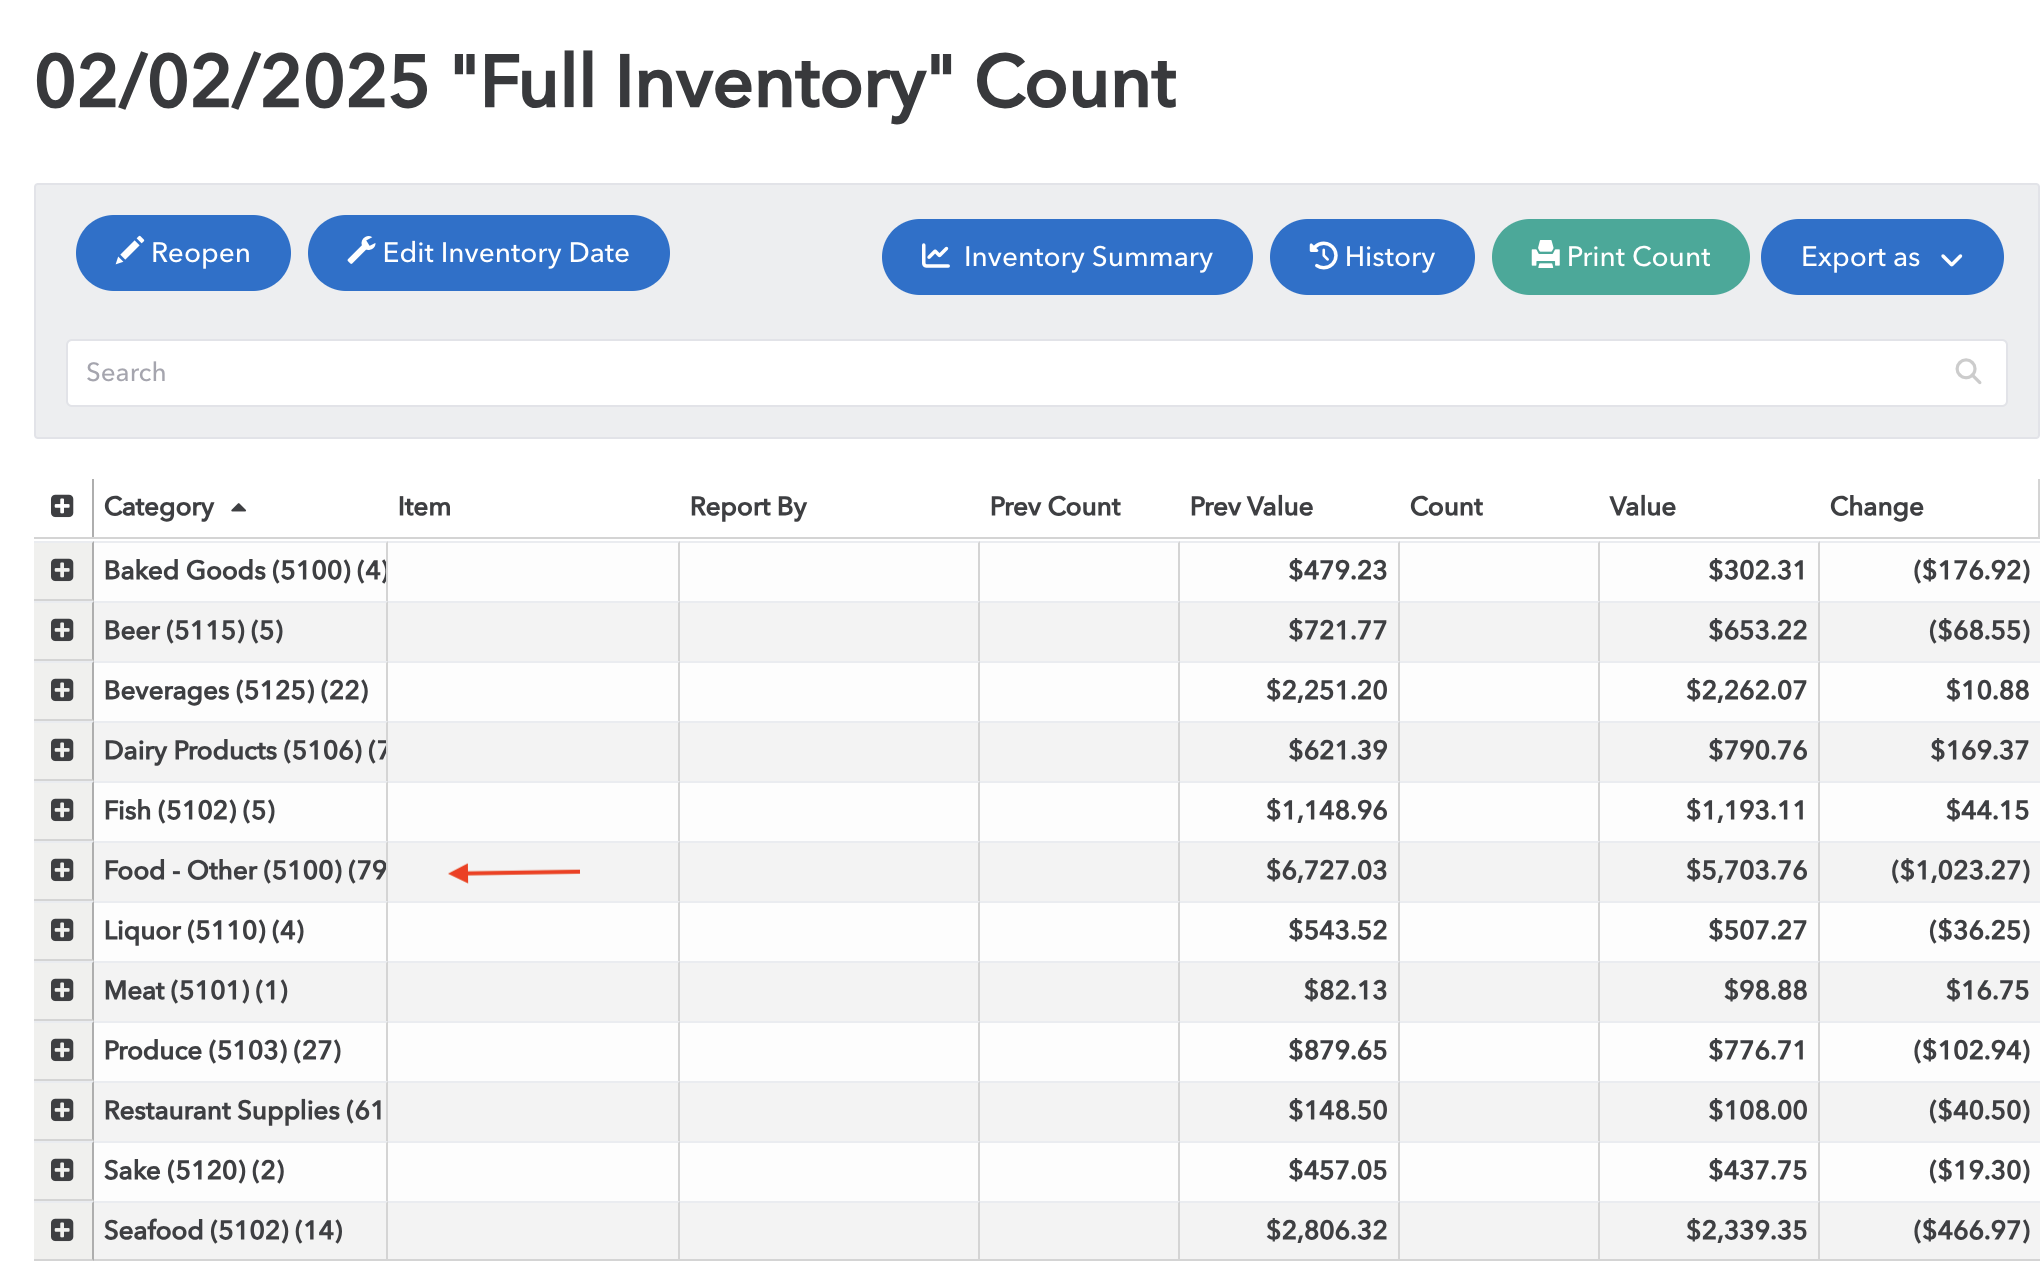Click the chevron arrow on Export as

pyautogui.click(x=1951, y=260)
